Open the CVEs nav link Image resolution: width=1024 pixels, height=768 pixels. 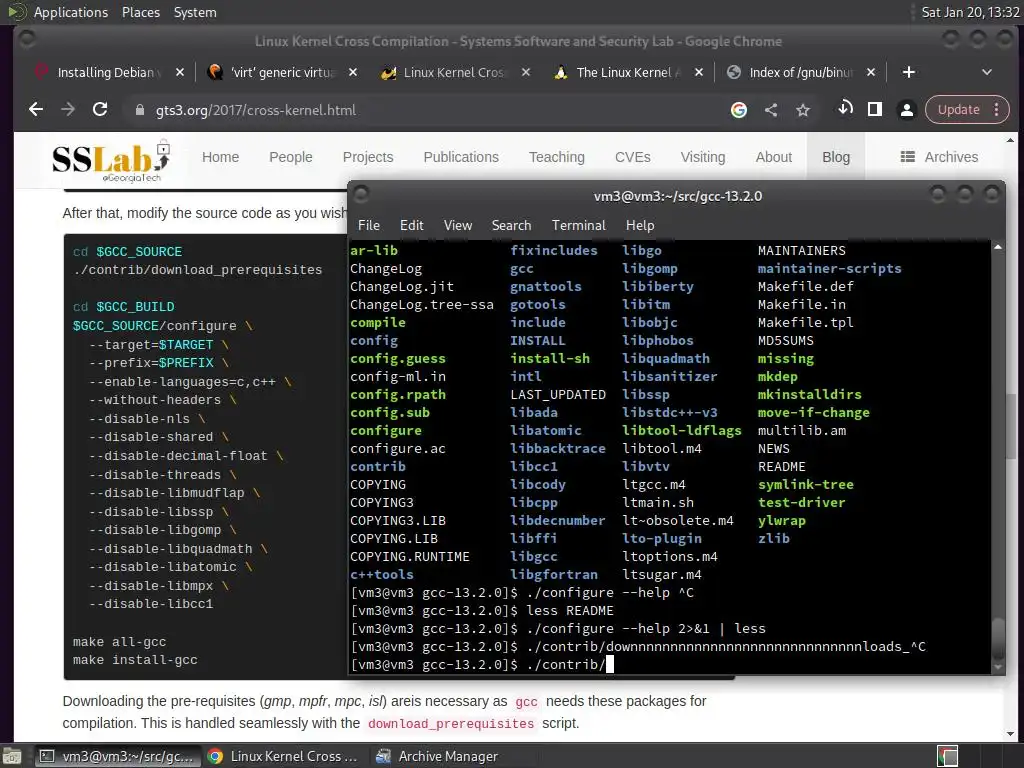pos(632,157)
